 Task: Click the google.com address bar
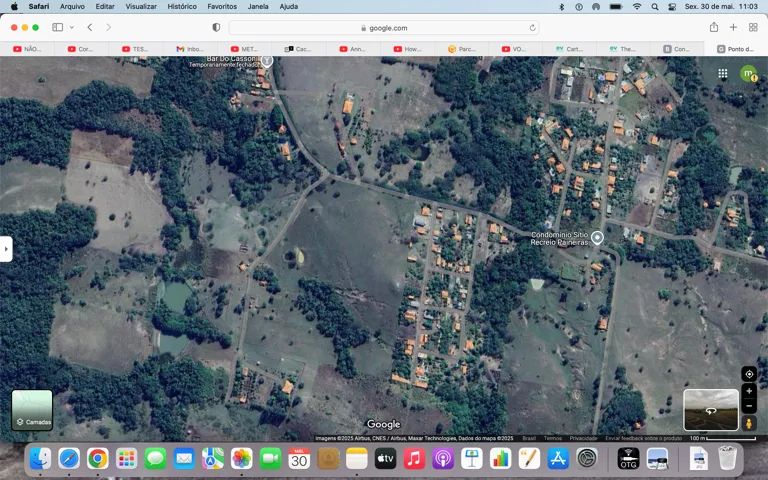[384, 28]
